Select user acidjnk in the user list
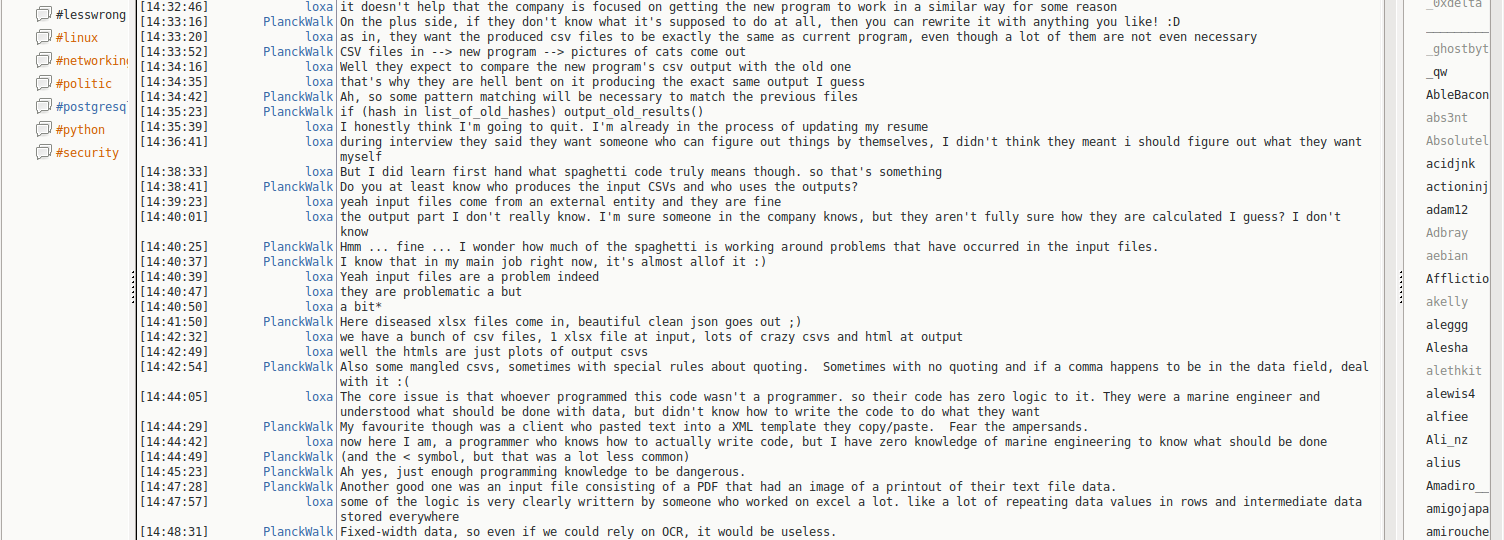This screenshot has width=1504, height=540. click(x=1450, y=164)
